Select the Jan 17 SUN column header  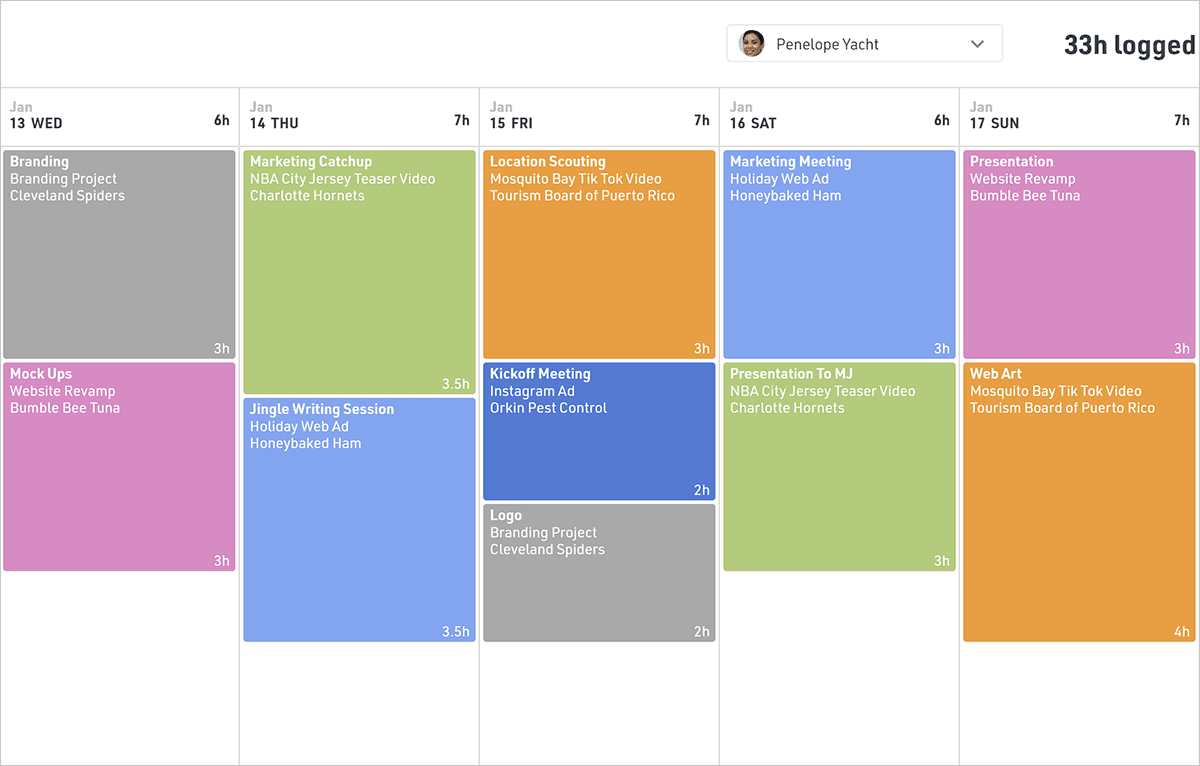pos(1080,116)
